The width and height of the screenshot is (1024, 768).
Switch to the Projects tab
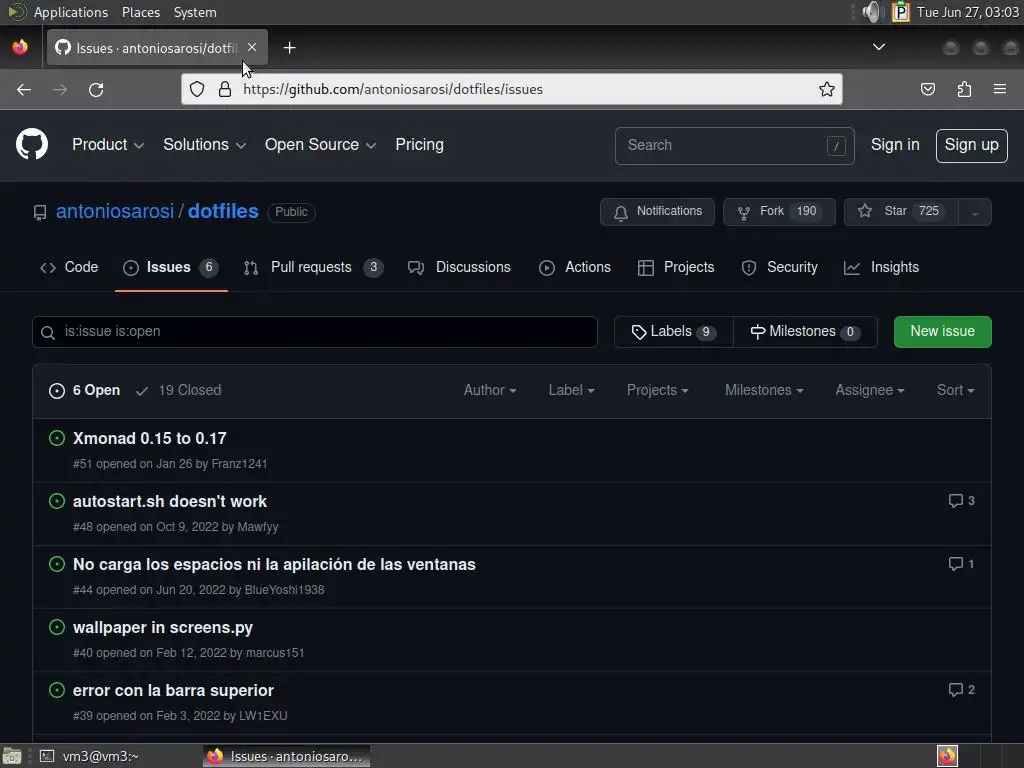coord(676,267)
